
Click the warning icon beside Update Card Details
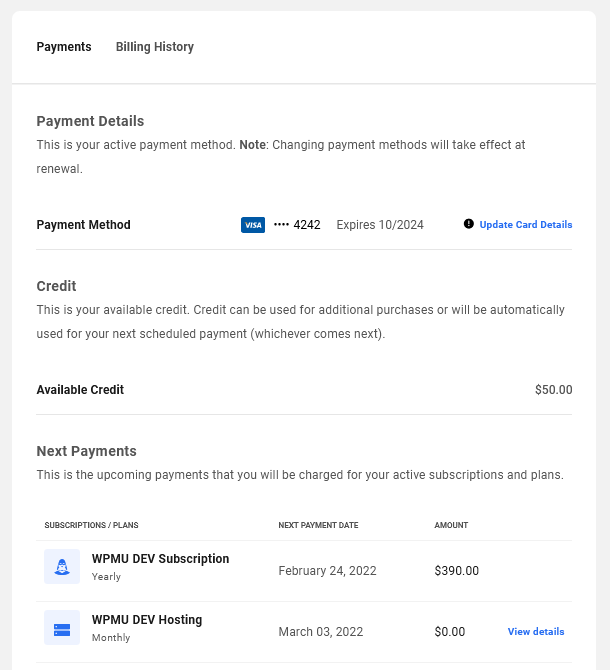click(469, 224)
